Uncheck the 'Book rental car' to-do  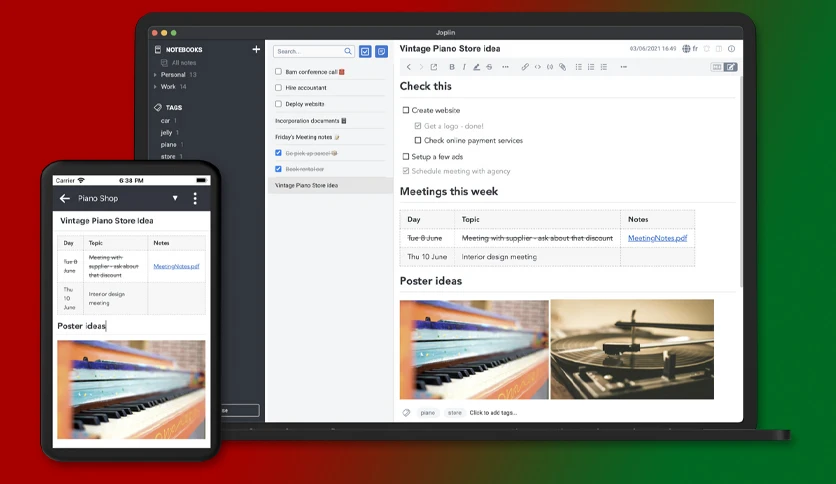(x=278, y=169)
